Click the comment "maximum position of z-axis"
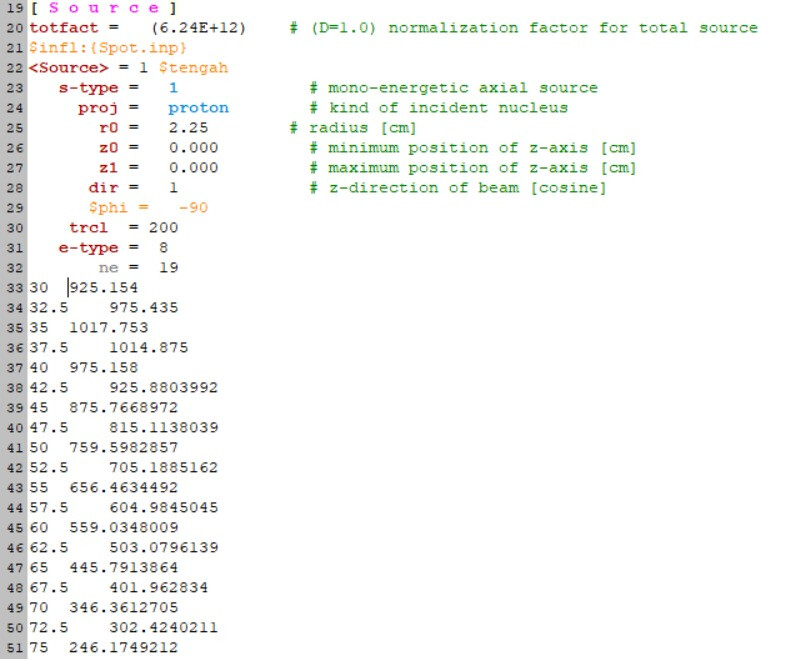The image size is (809, 659). coord(458,168)
